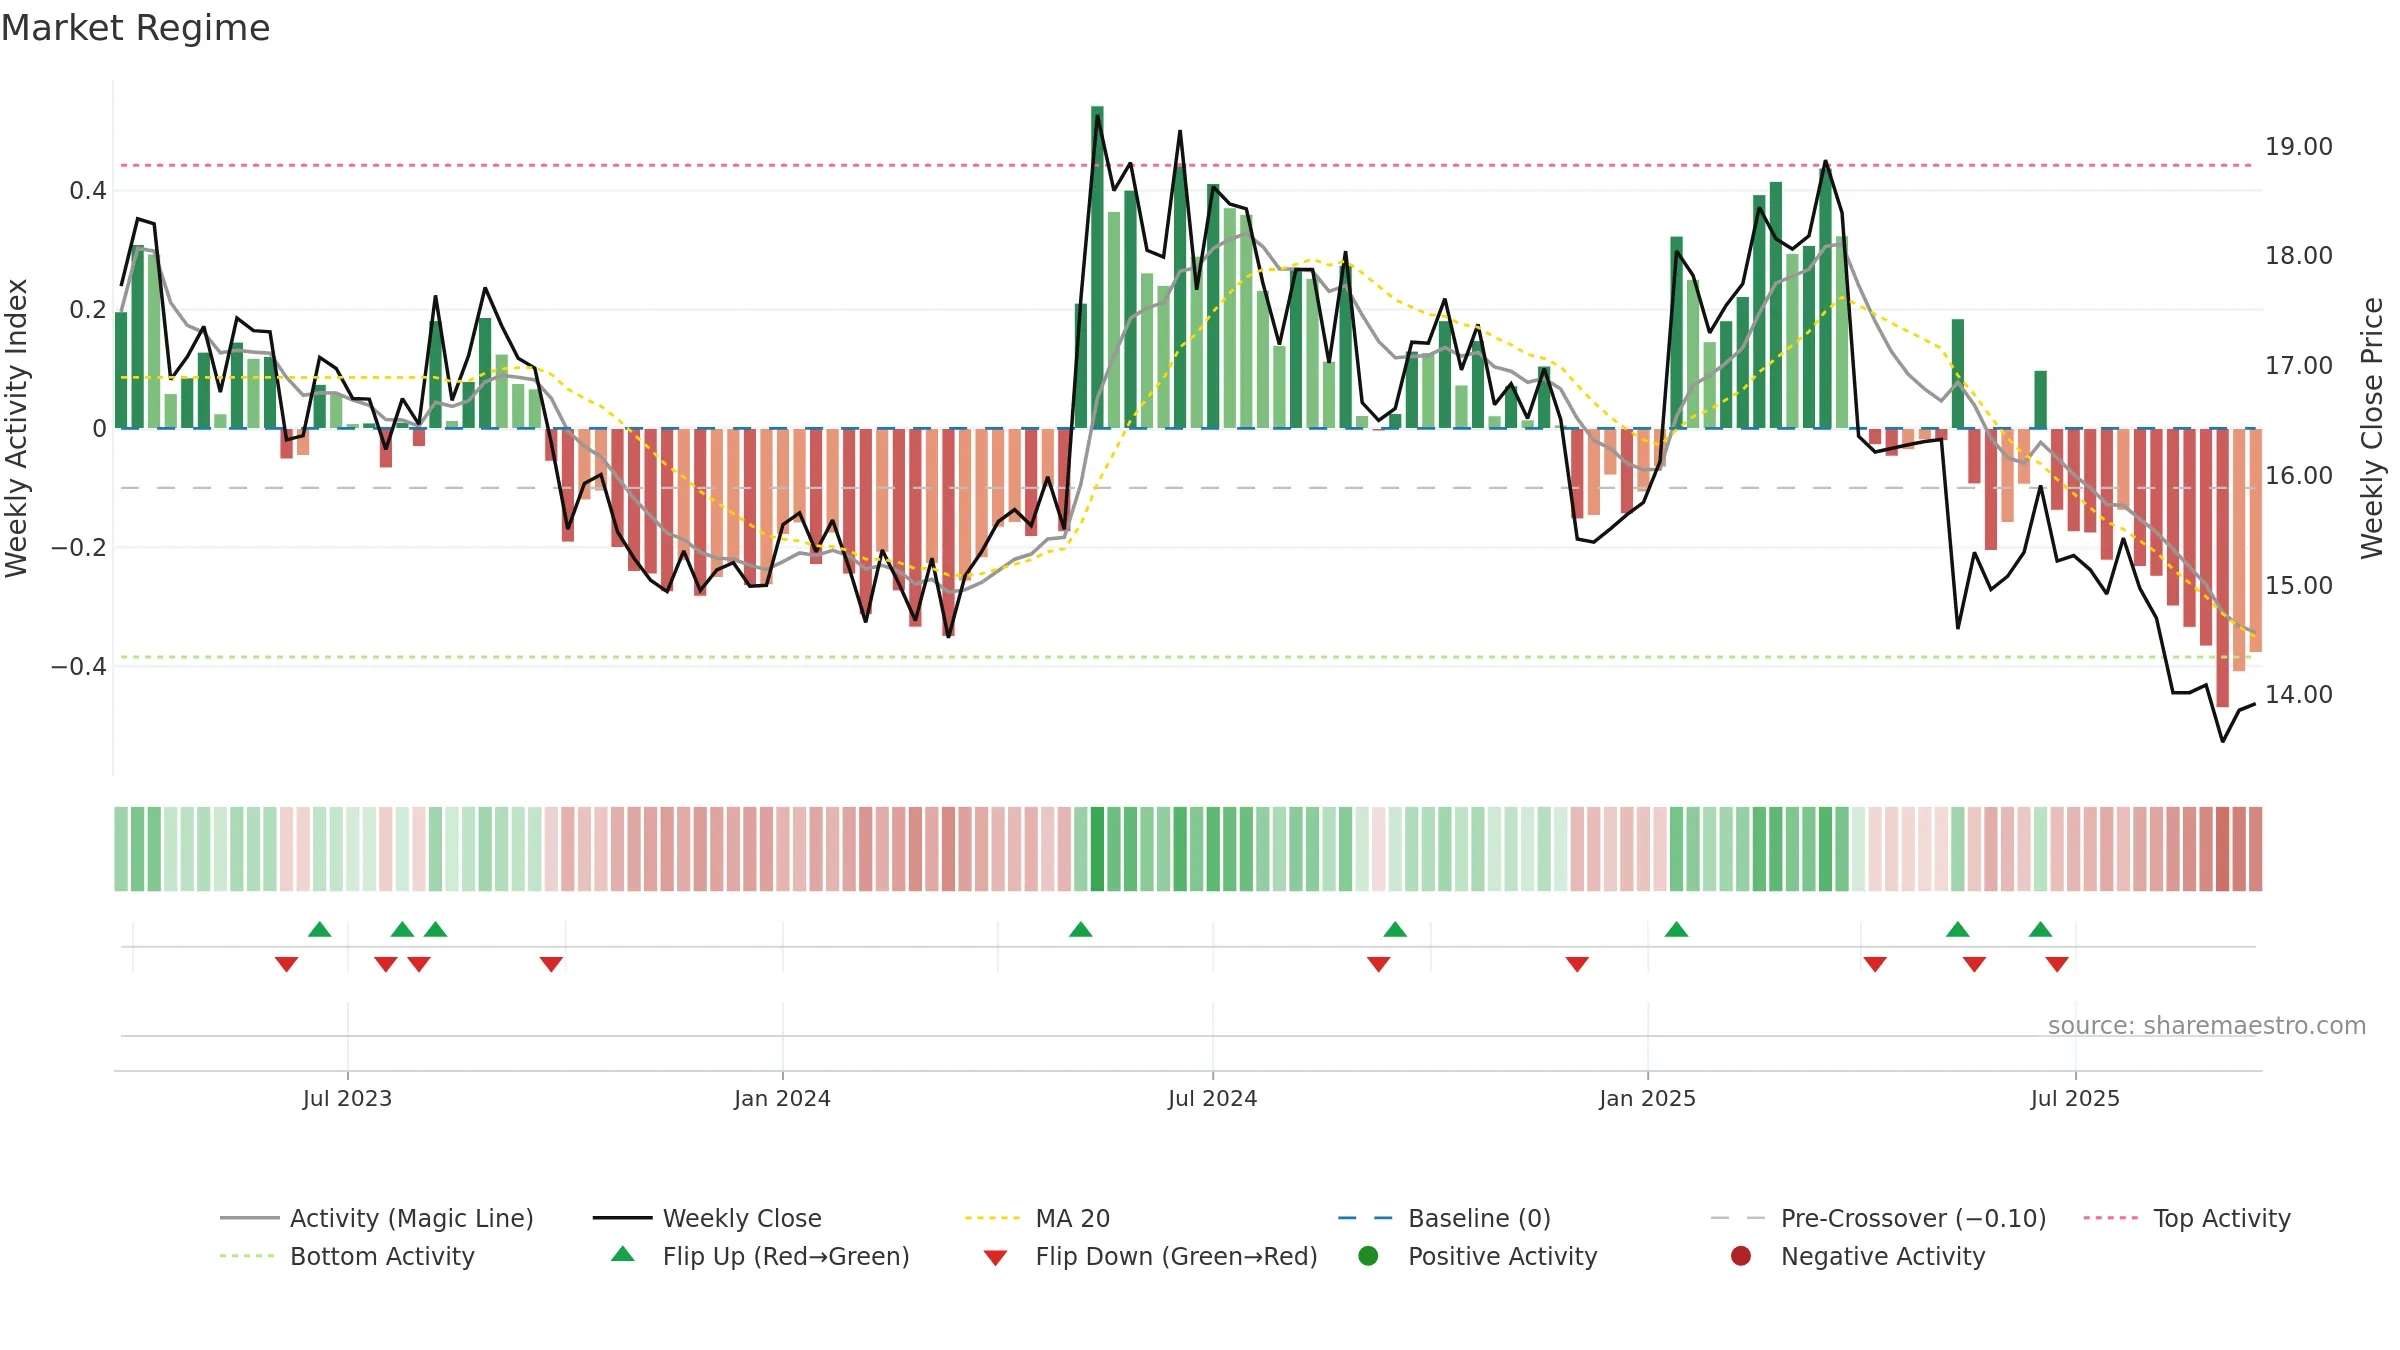The width and height of the screenshot is (2400, 1350).
Task: Click the Weekly Close Price axis title
Action: (x=2372, y=428)
